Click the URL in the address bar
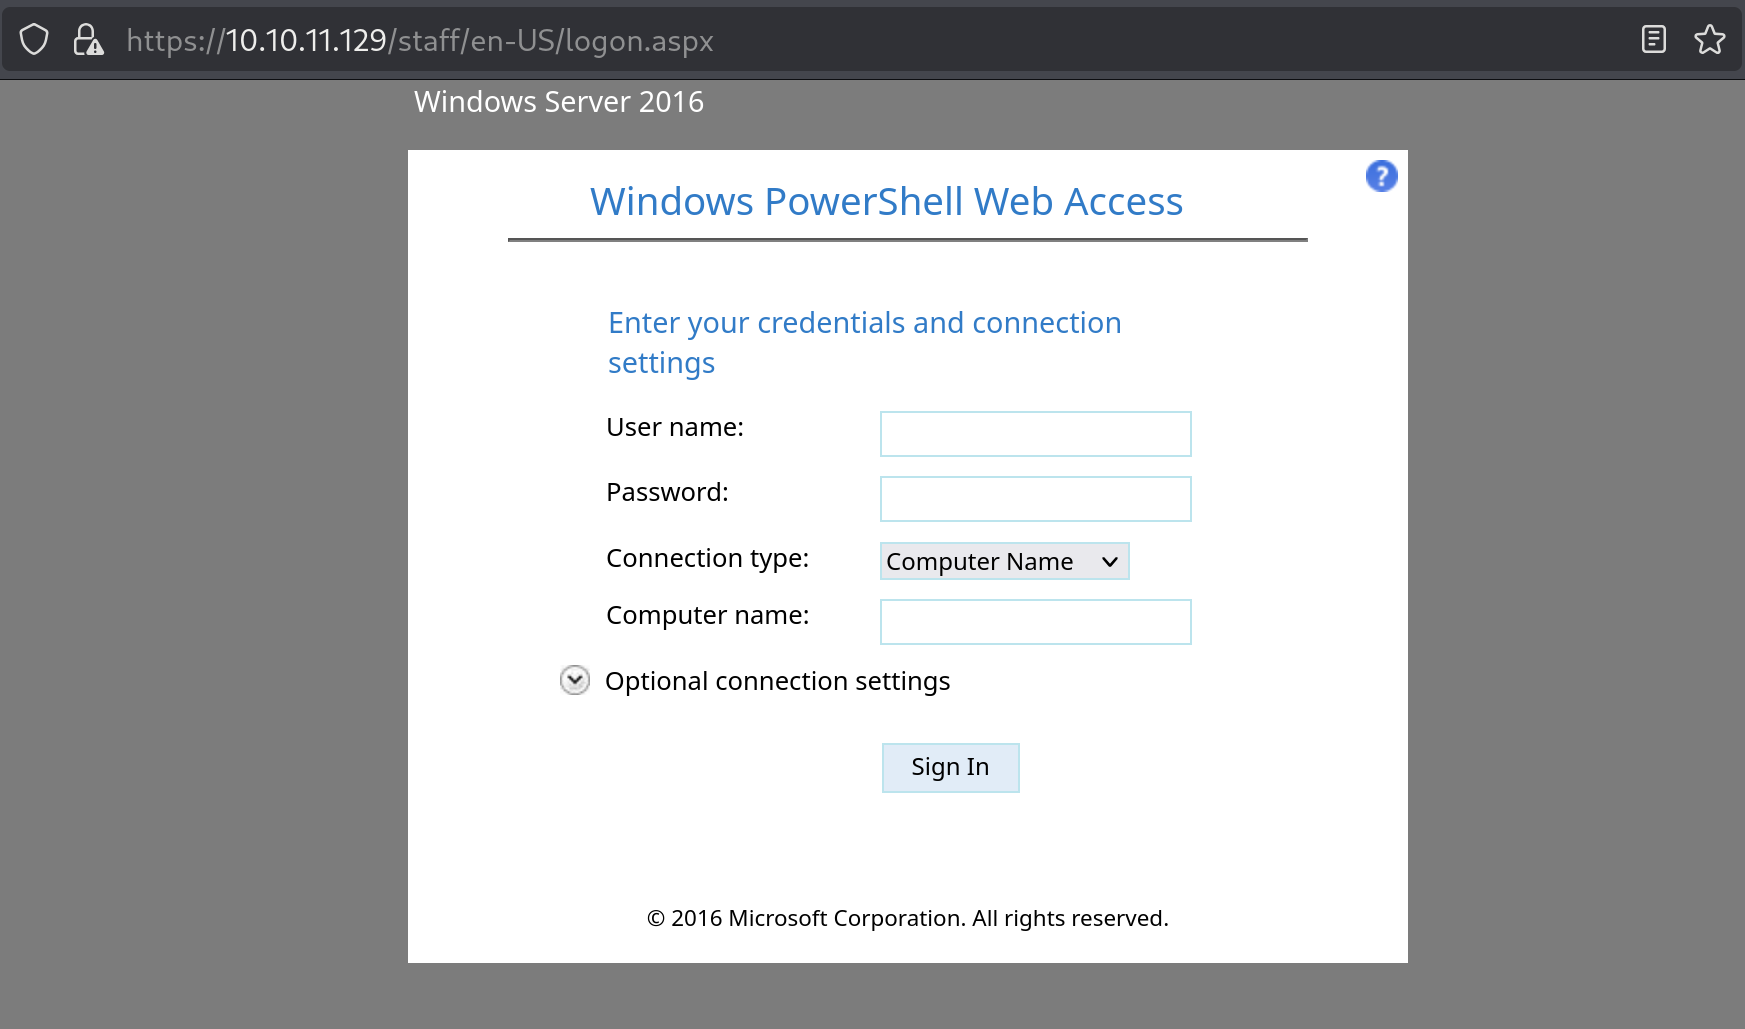The width and height of the screenshot is (1745, 1029). [x=420, y=40]
